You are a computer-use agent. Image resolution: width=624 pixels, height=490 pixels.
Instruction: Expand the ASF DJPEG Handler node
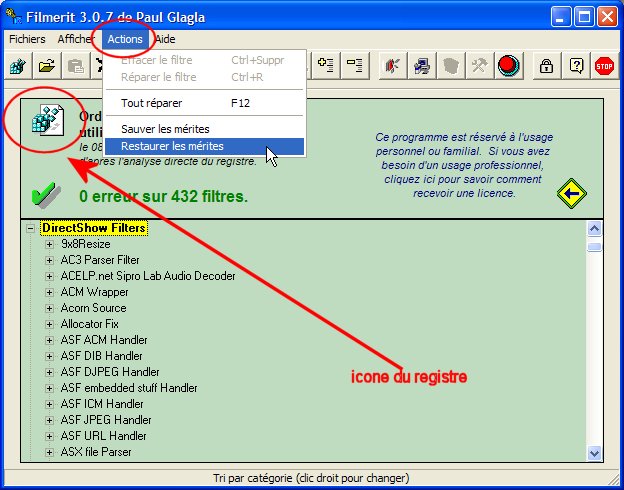coord(49,372)
